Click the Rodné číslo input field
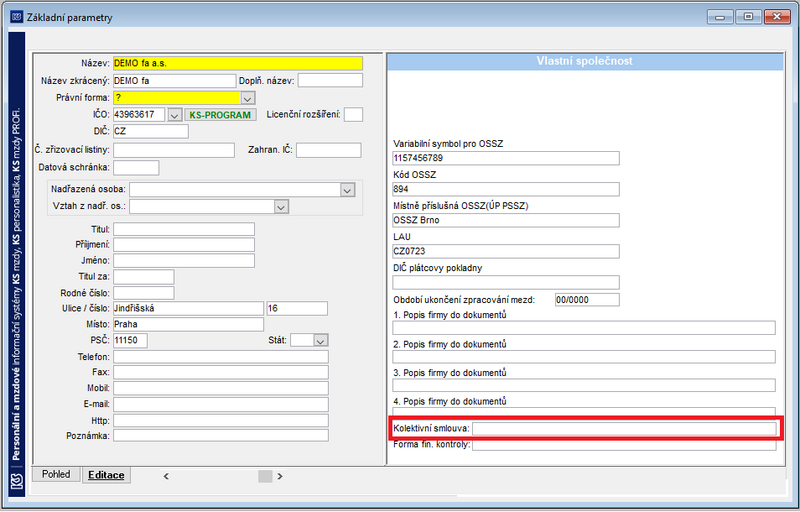800x512 pixels. click(x=143, y=293)
